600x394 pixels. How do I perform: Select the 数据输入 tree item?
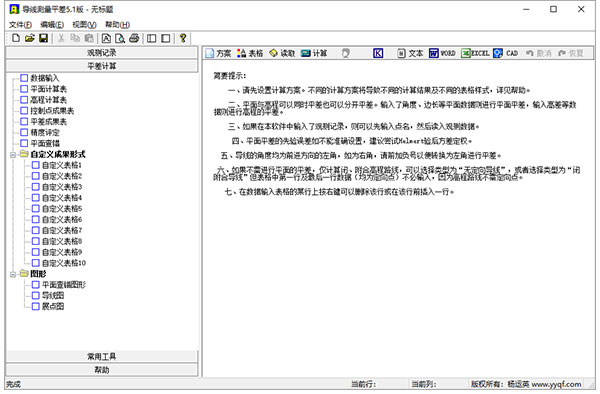coord(40,78)
